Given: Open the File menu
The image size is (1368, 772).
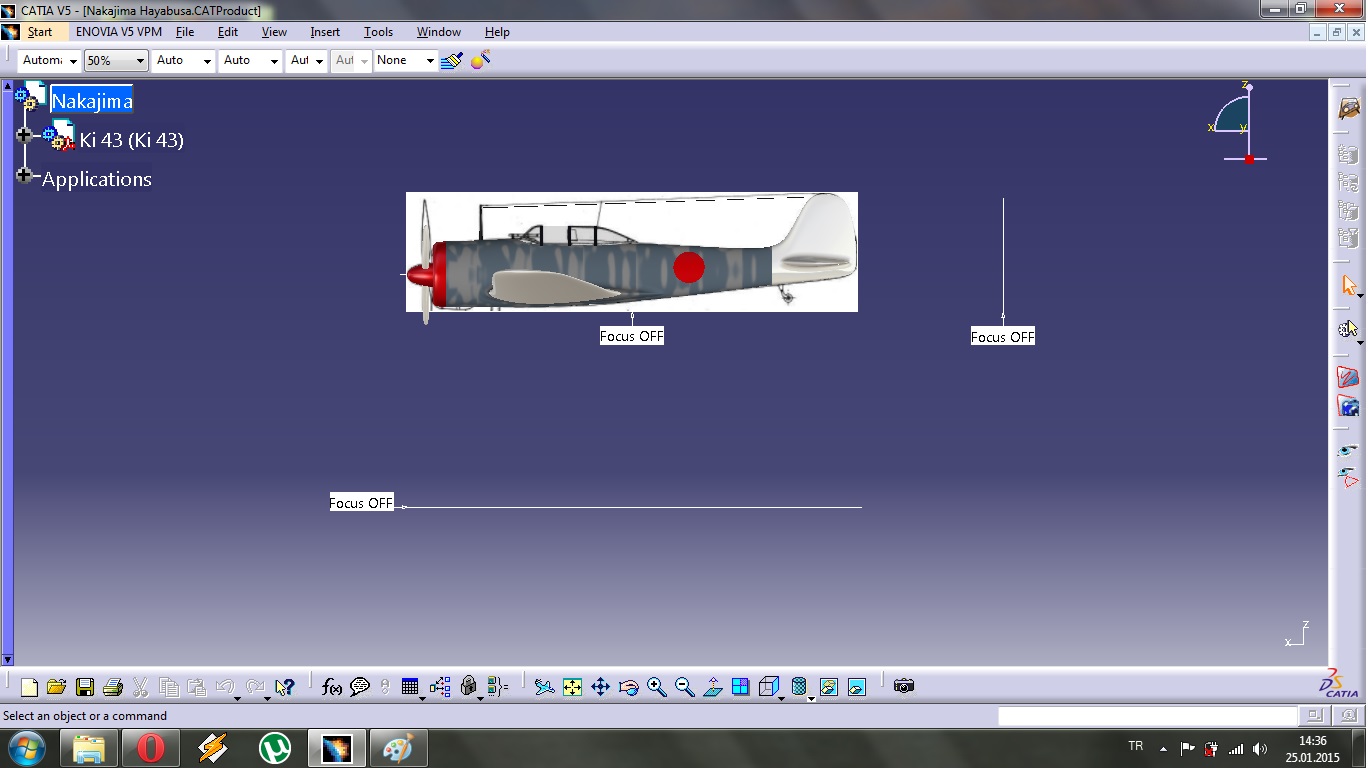Looking at the screenshot, I should coord(185,32).
